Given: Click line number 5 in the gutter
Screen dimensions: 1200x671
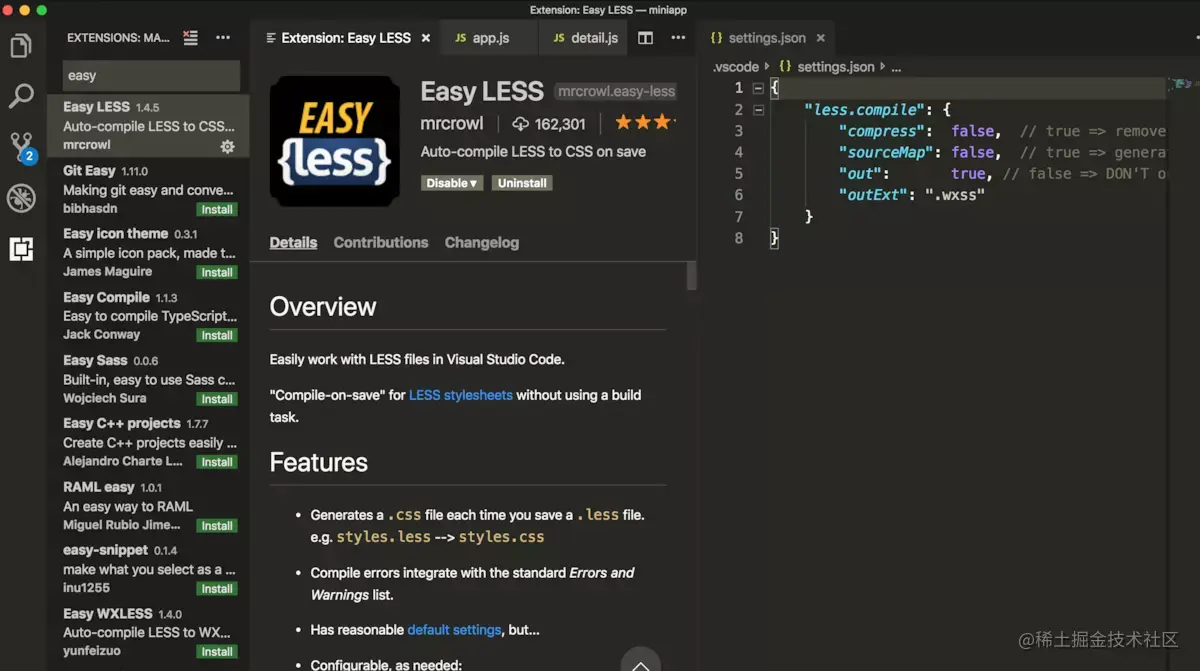Looking at the screenshot, I should [739, 174].
